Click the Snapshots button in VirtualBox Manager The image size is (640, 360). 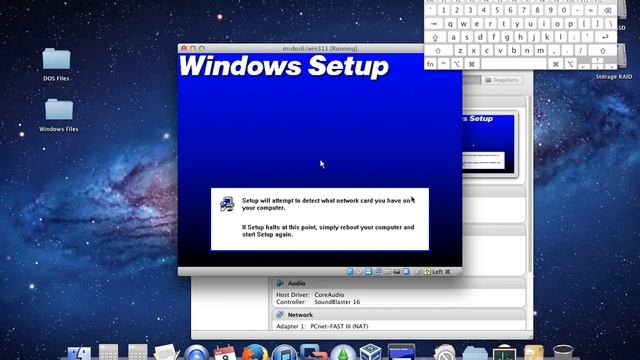coord(502,80)
